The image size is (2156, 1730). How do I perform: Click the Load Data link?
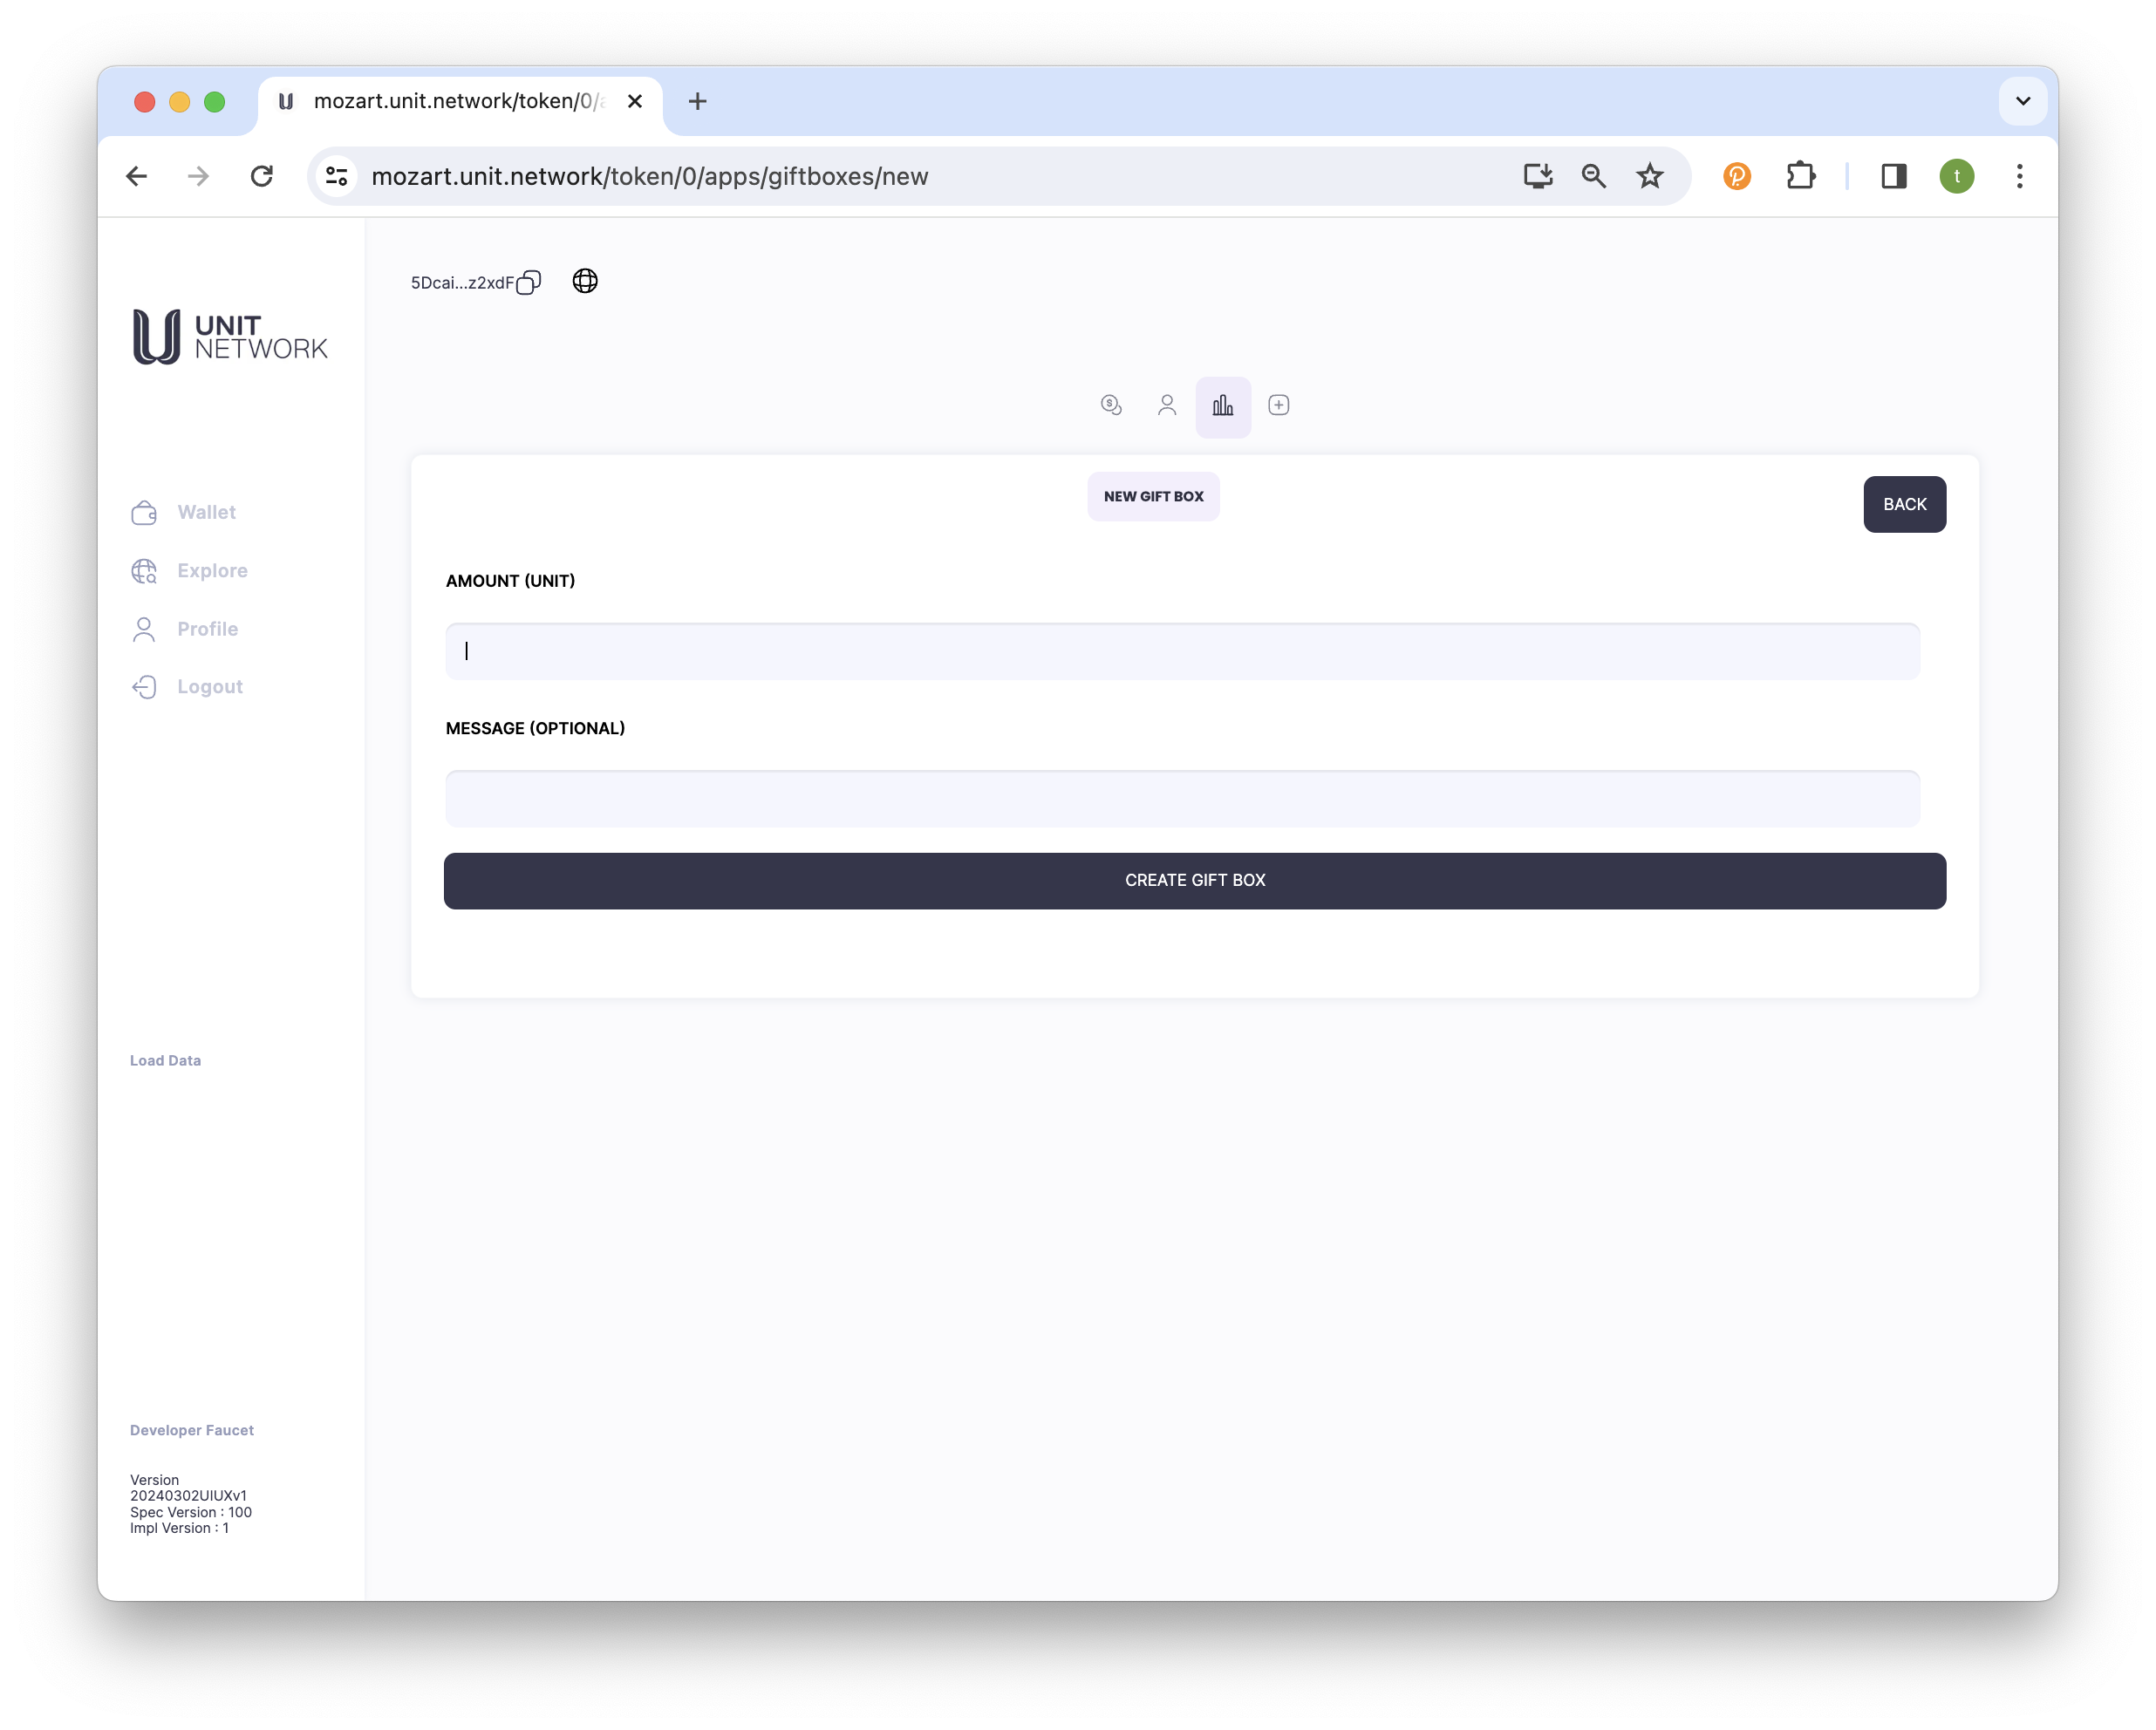click(165, 1060)
